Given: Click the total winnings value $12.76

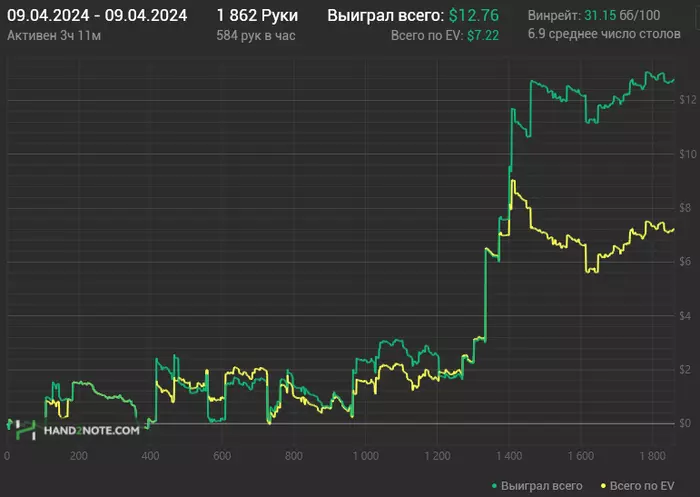Looking at the screenshot, I should point(474,16).
